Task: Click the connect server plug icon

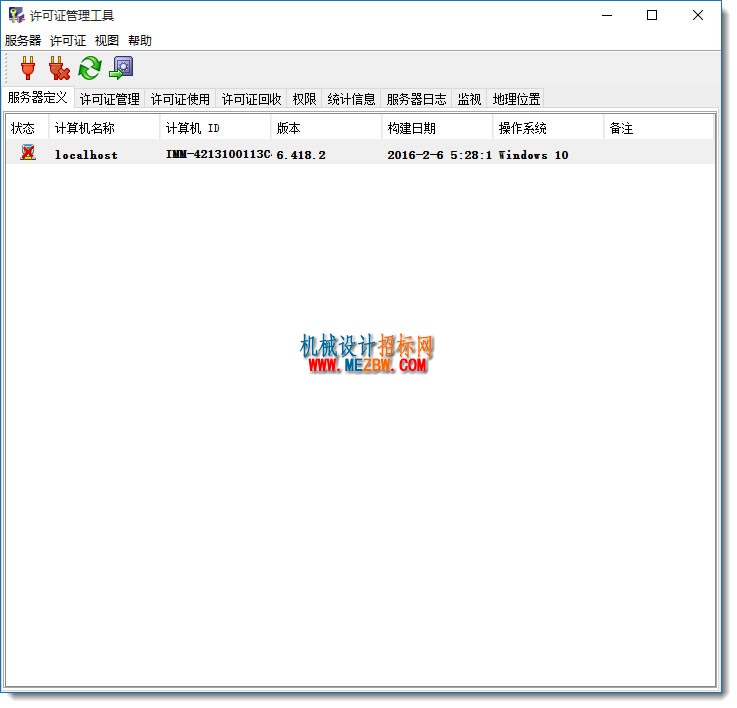Action: 28,68
